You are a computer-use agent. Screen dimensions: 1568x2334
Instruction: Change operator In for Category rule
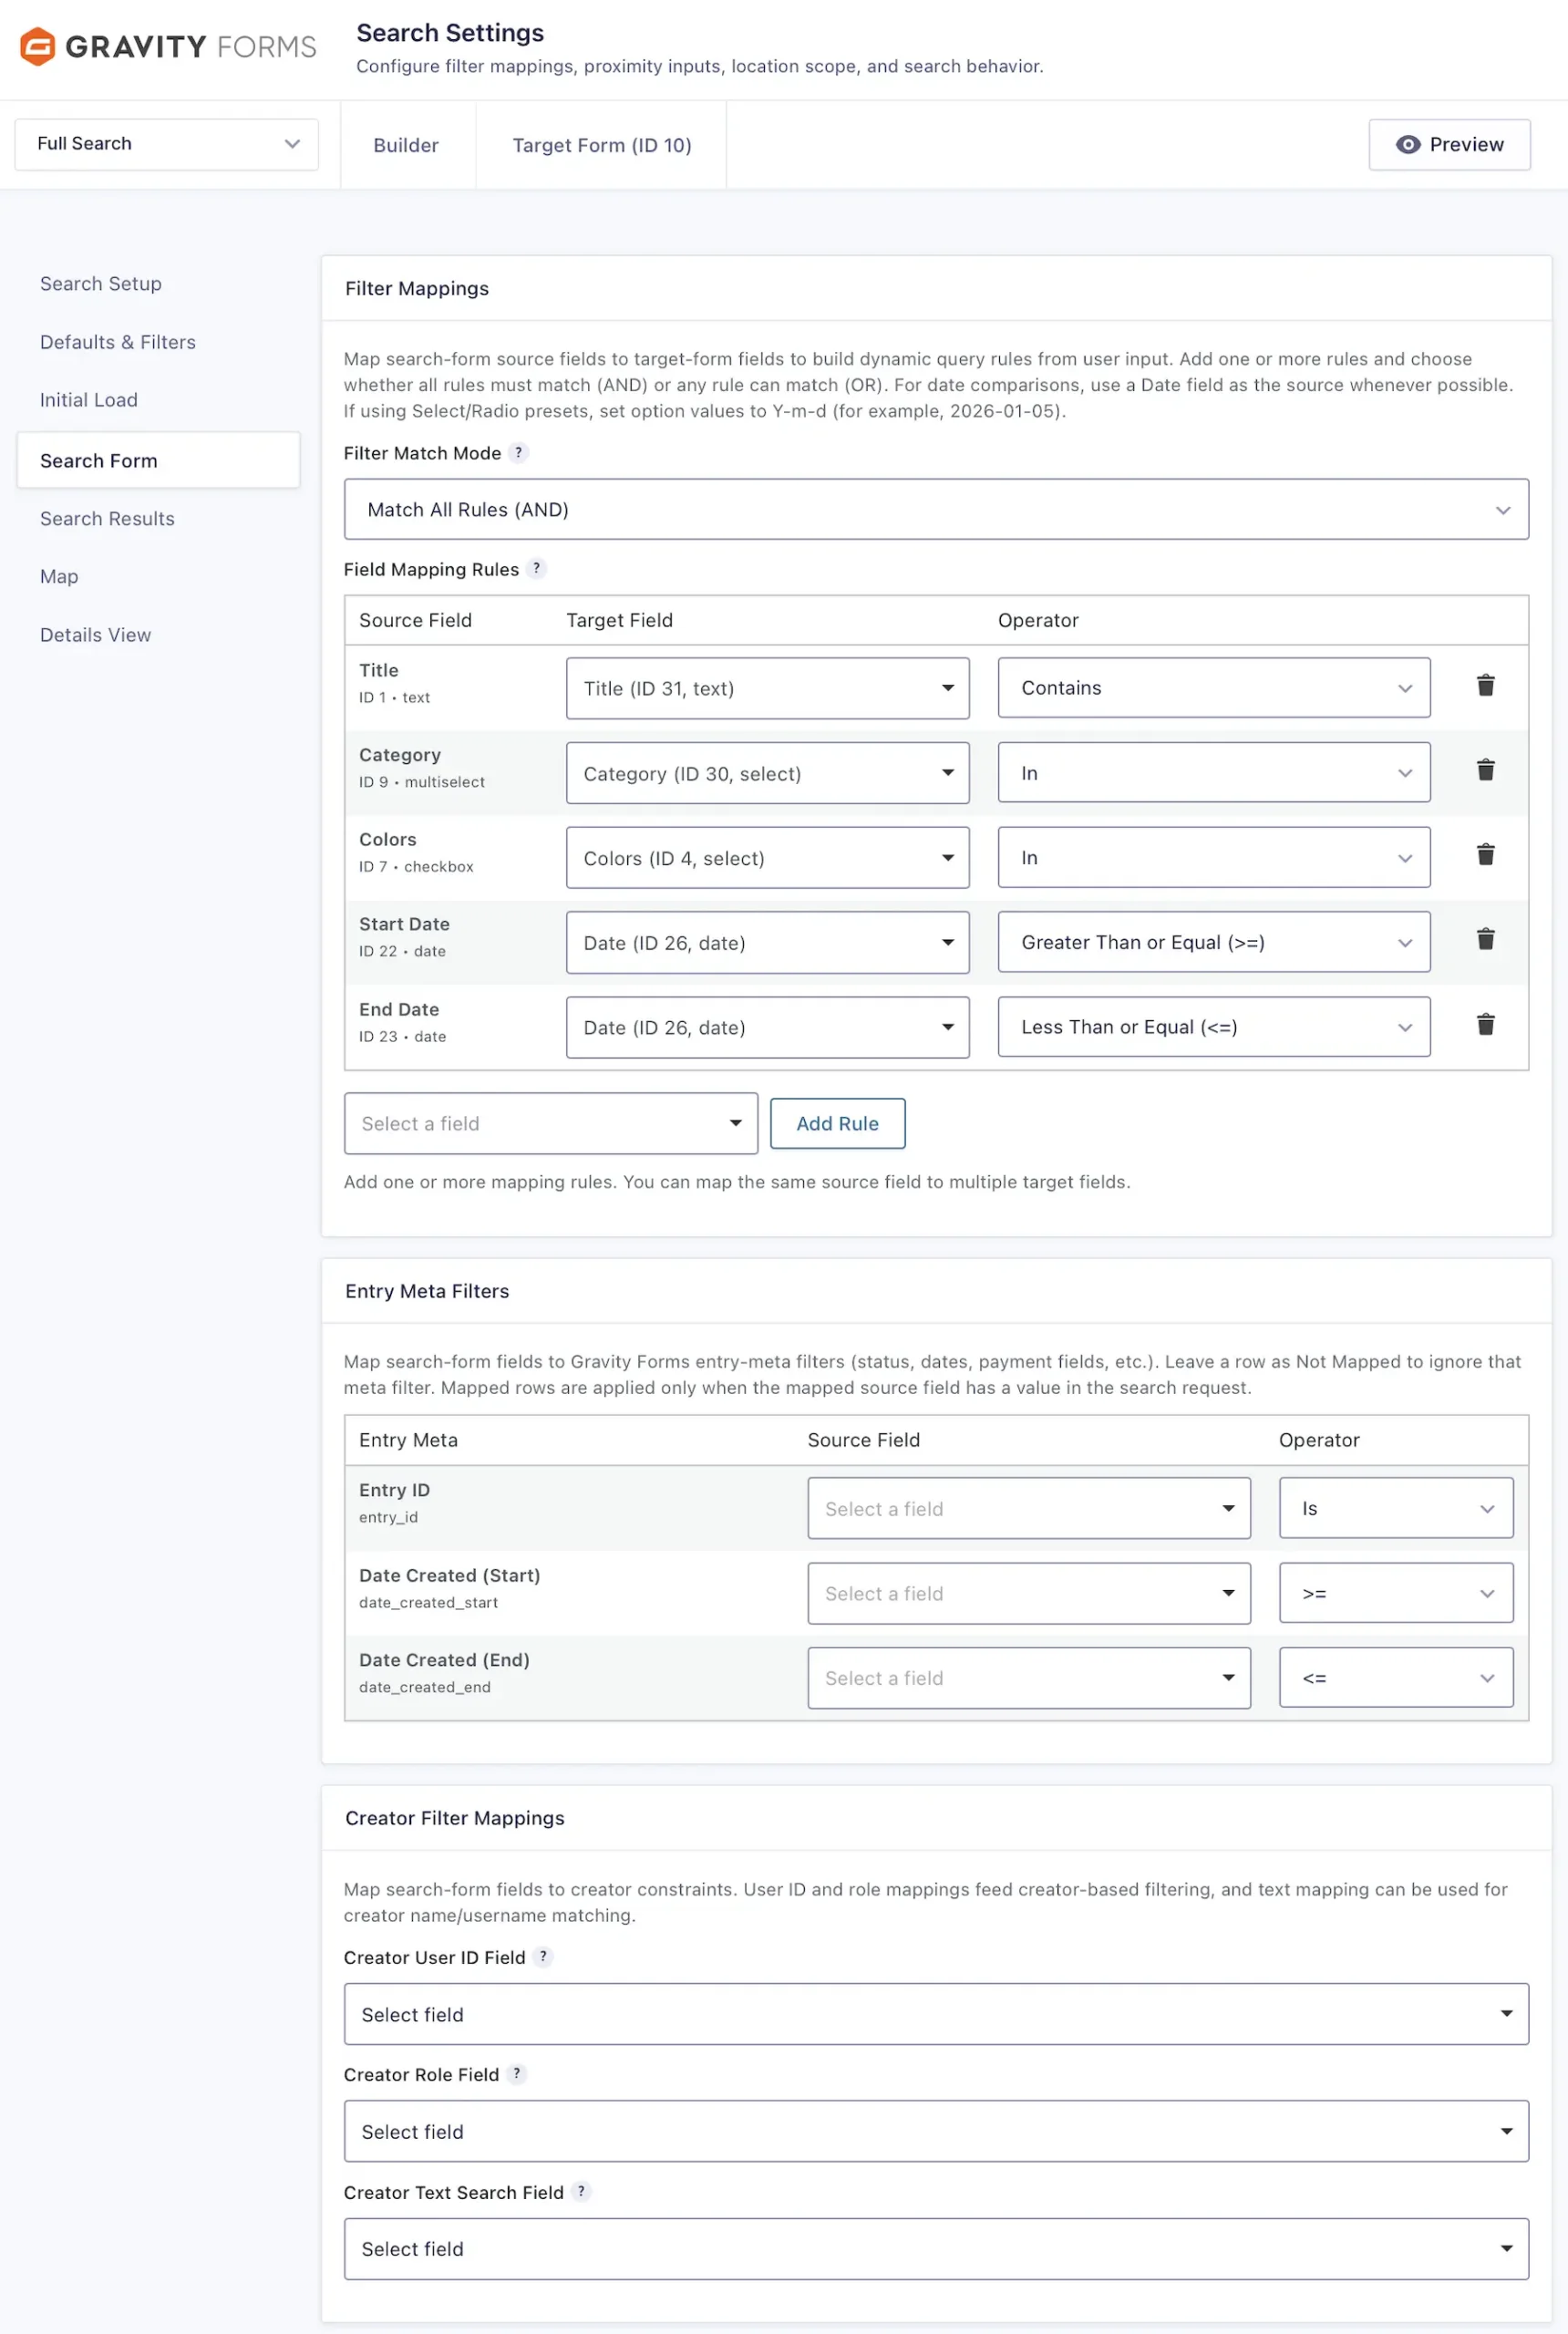coord(1213,773)
